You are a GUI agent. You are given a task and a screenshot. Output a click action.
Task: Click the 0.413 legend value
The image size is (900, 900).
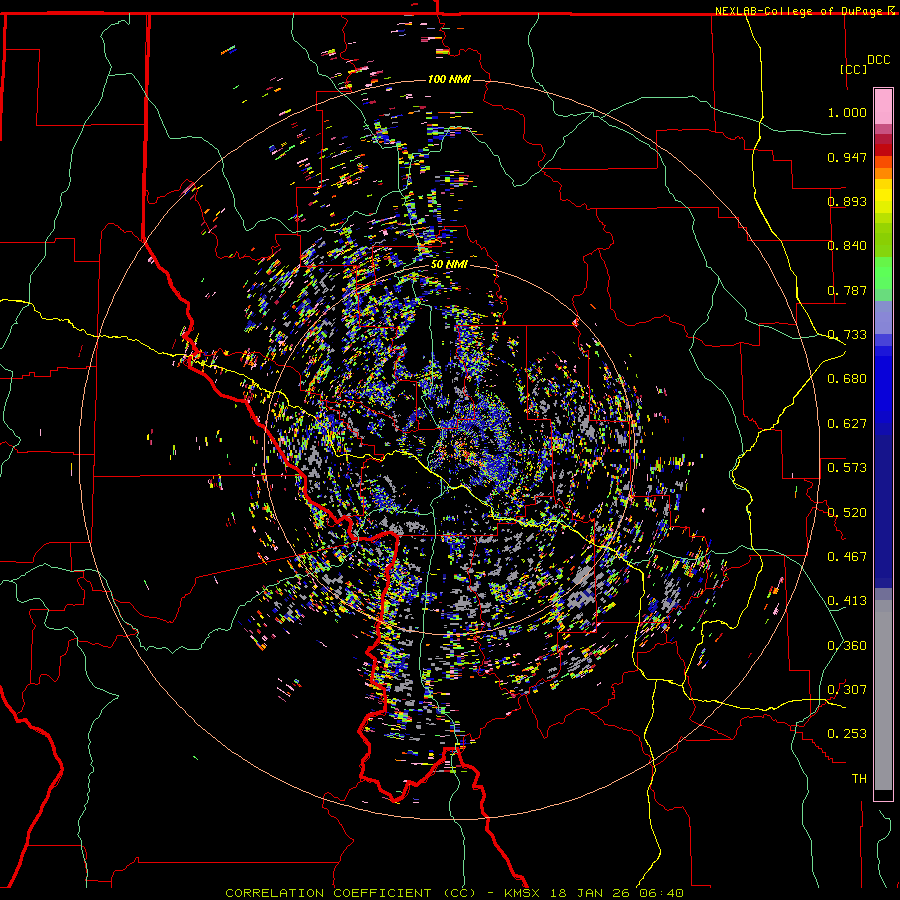click(847, 601)
